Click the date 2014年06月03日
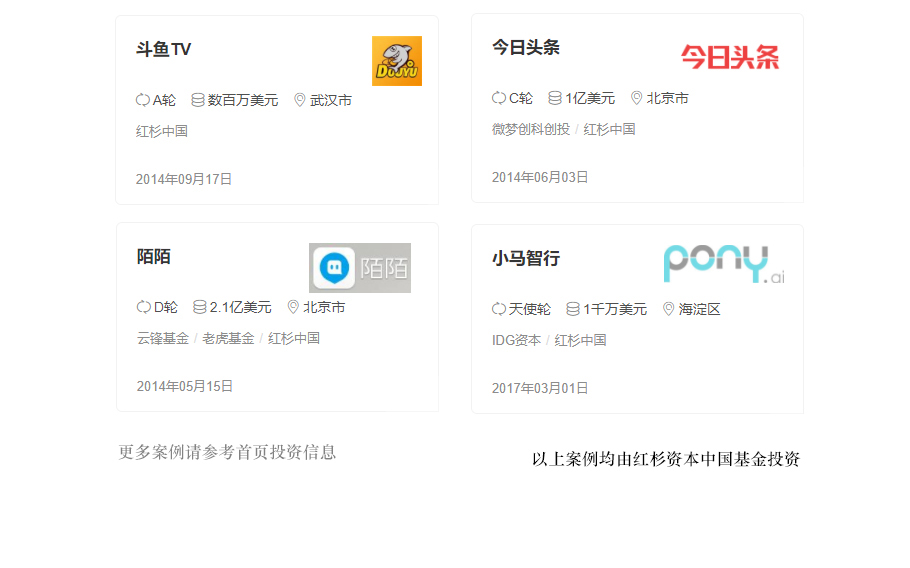This screenshot has width=910, height=568. tap(540, 177)
